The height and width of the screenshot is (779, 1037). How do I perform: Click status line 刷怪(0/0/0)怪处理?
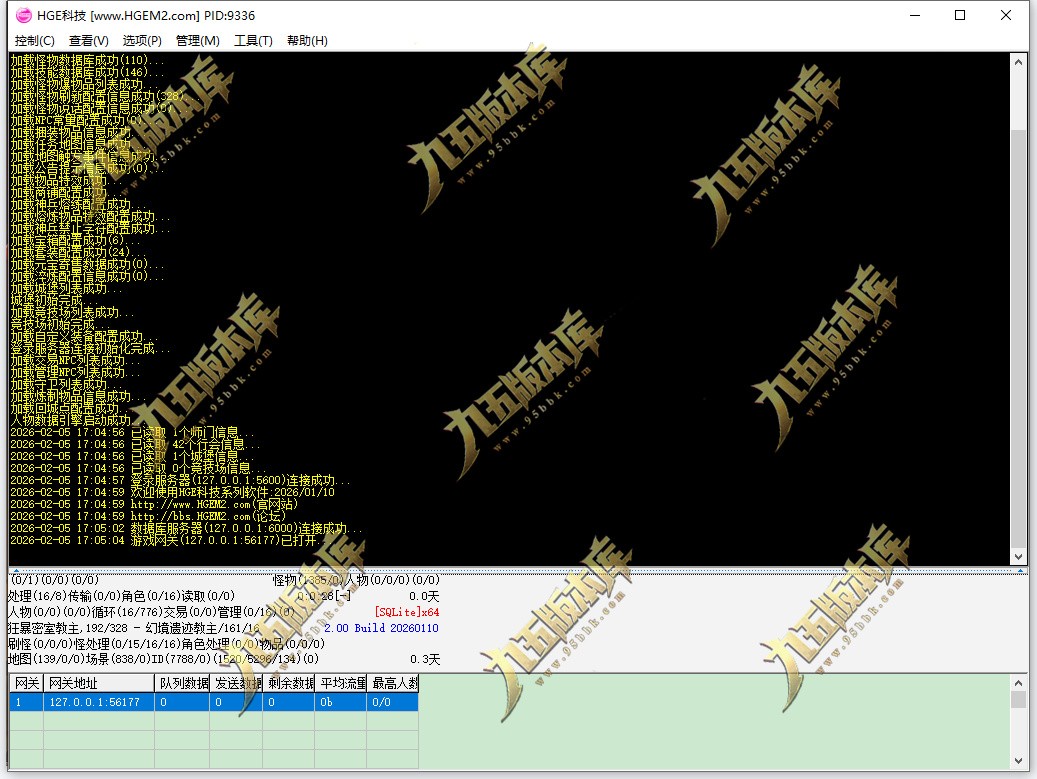pos(166,644)
